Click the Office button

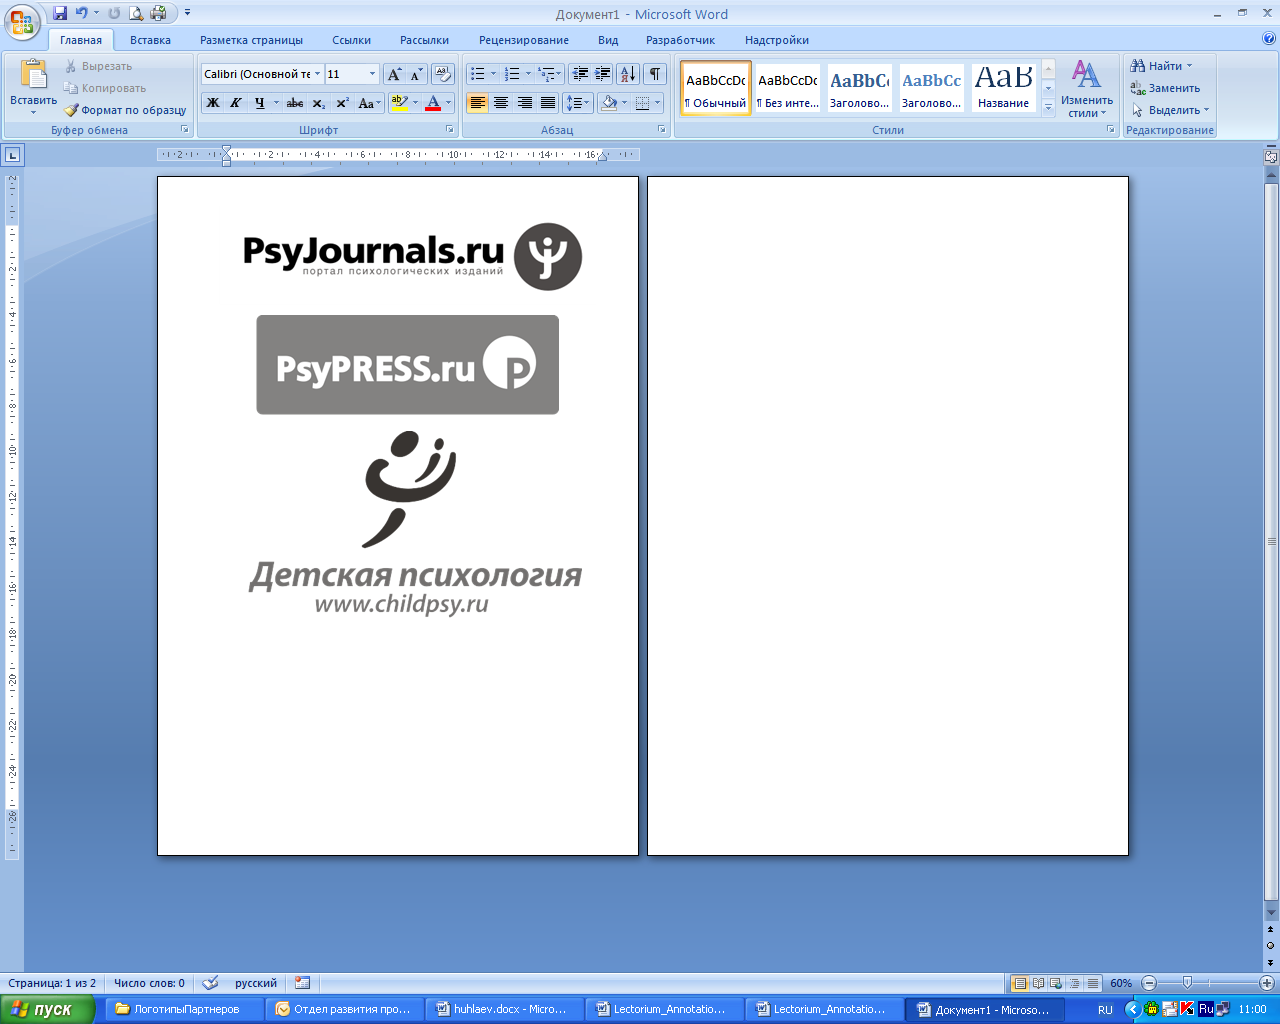tap(22, 20)
